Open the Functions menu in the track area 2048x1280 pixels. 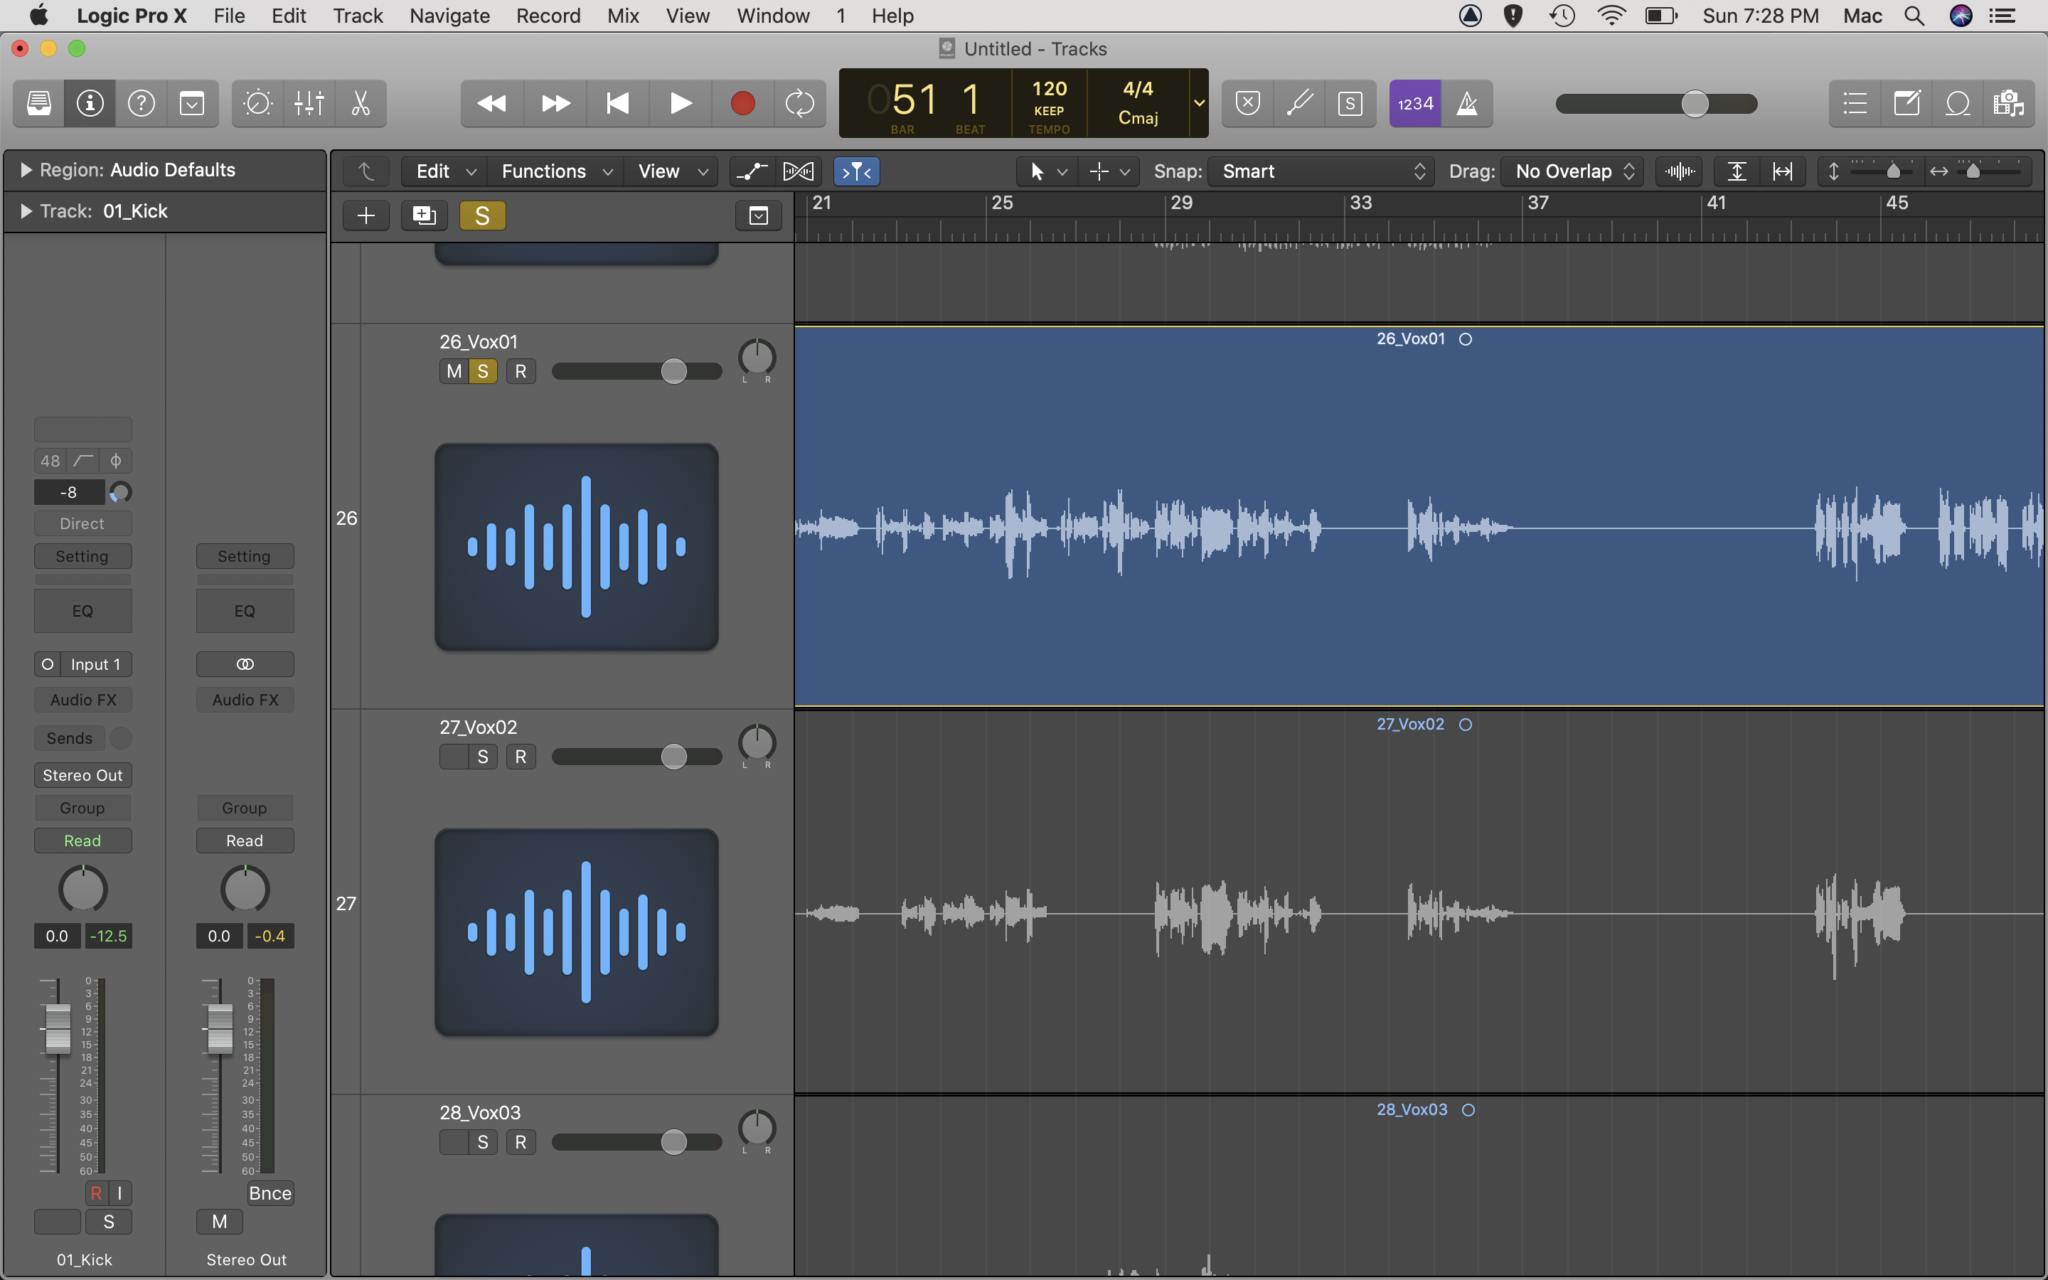click(x=545, y=171)
